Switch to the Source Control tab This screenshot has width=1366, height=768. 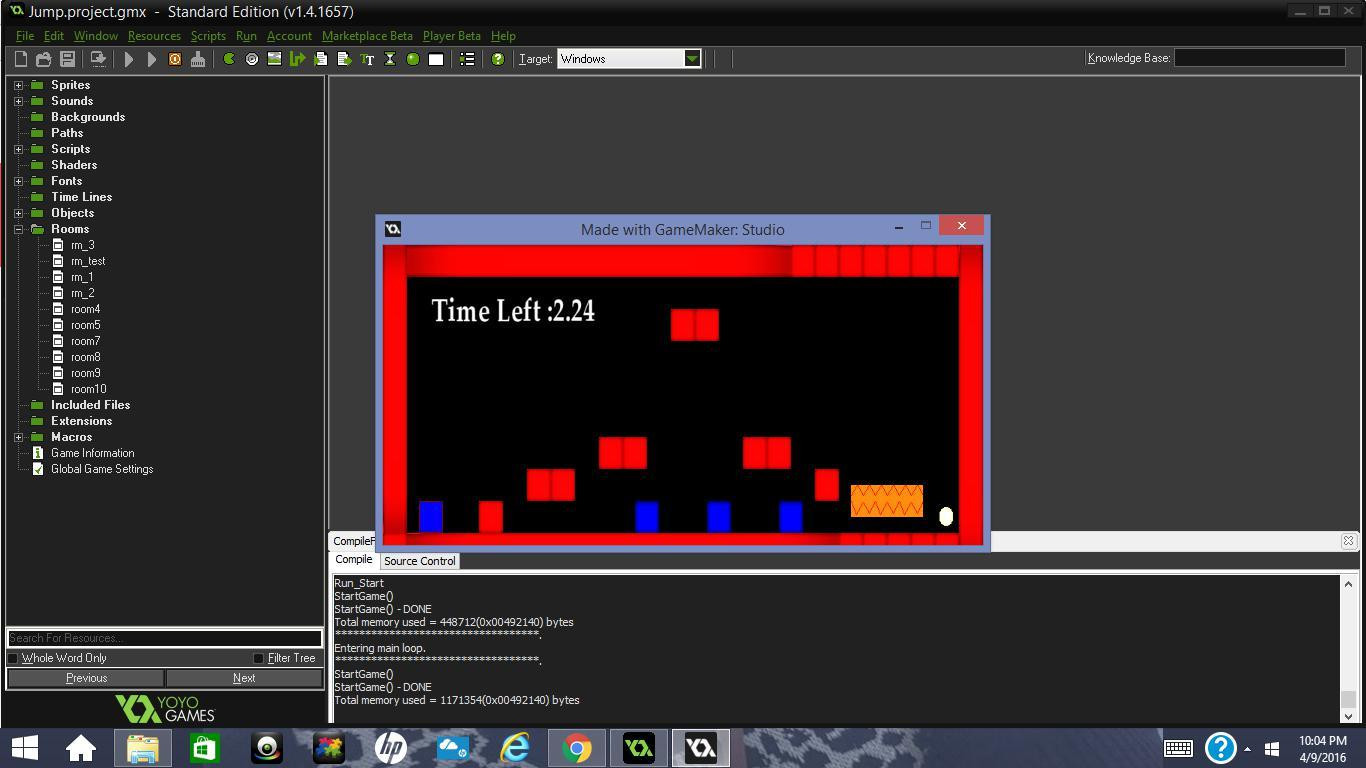pyautogui.click(x=420, y=561)
